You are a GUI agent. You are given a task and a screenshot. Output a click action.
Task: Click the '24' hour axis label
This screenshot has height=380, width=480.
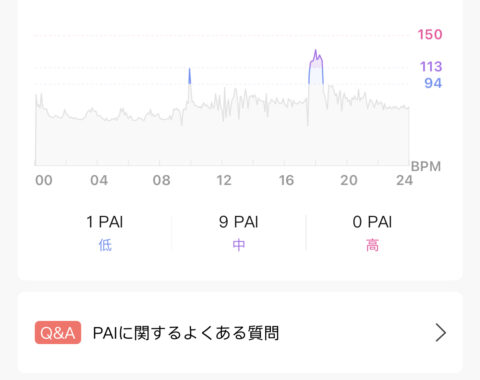click(404, 180)
